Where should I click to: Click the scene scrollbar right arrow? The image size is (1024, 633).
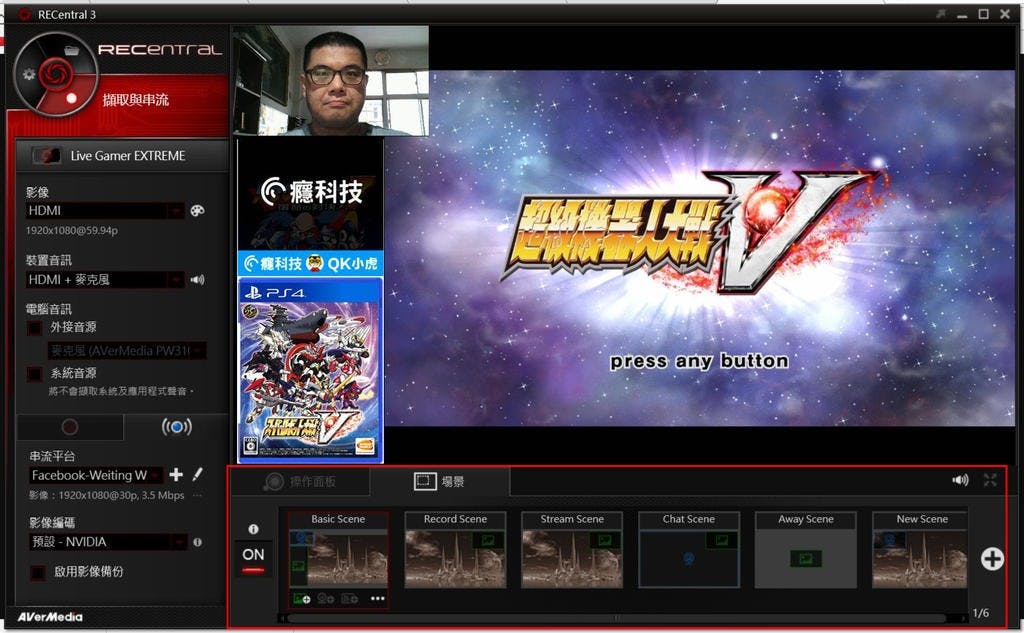click(x=964, y=618)
